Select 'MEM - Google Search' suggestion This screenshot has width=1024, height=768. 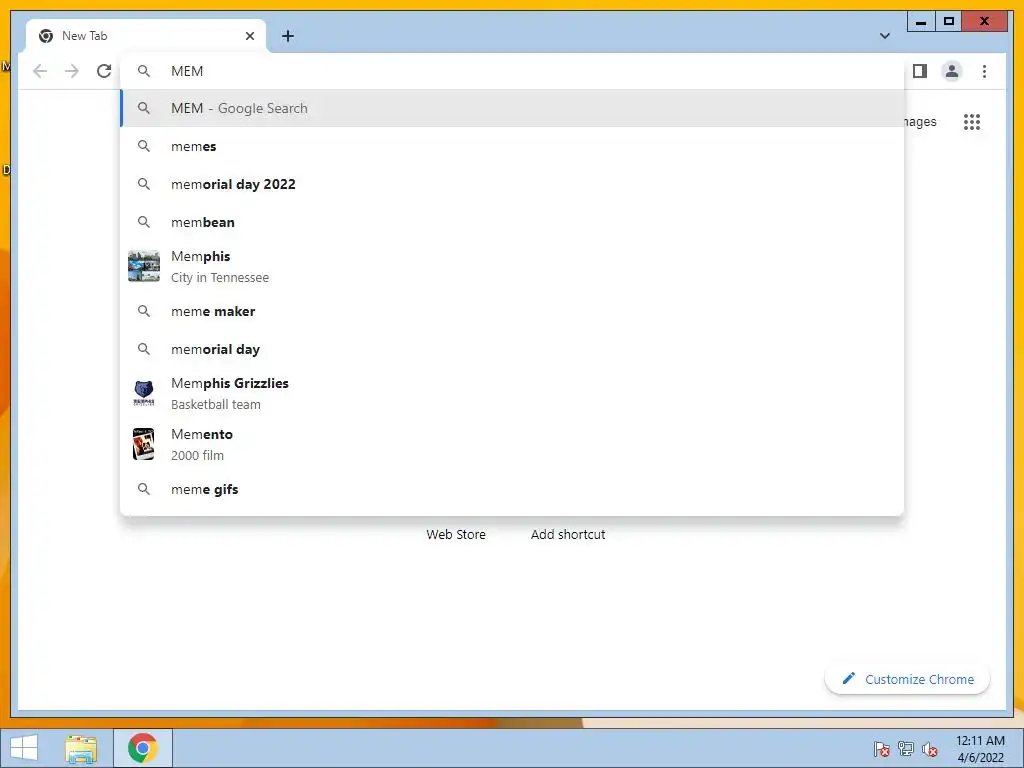[513, 108]
